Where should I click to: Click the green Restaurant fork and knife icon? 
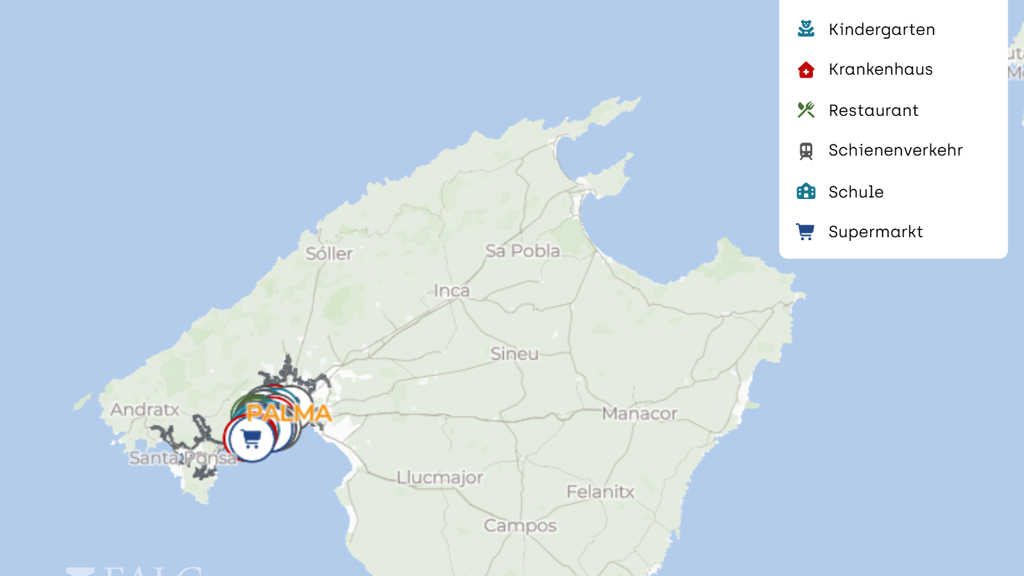pyautogui.click(x=806, y=110)
